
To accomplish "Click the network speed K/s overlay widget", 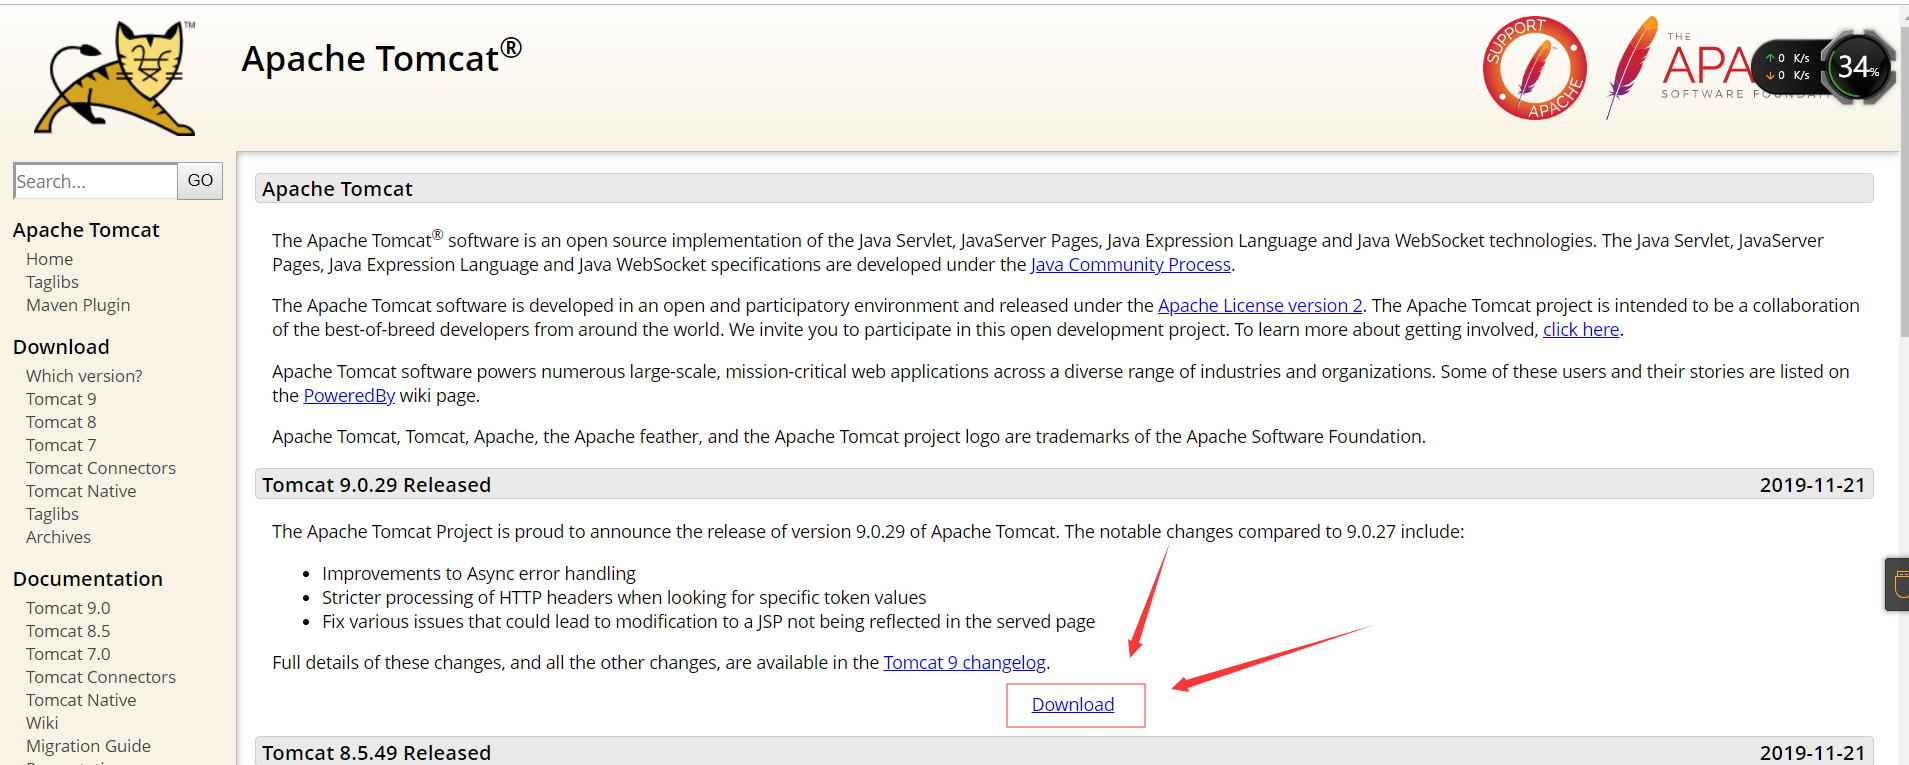I will point(1788,67).
